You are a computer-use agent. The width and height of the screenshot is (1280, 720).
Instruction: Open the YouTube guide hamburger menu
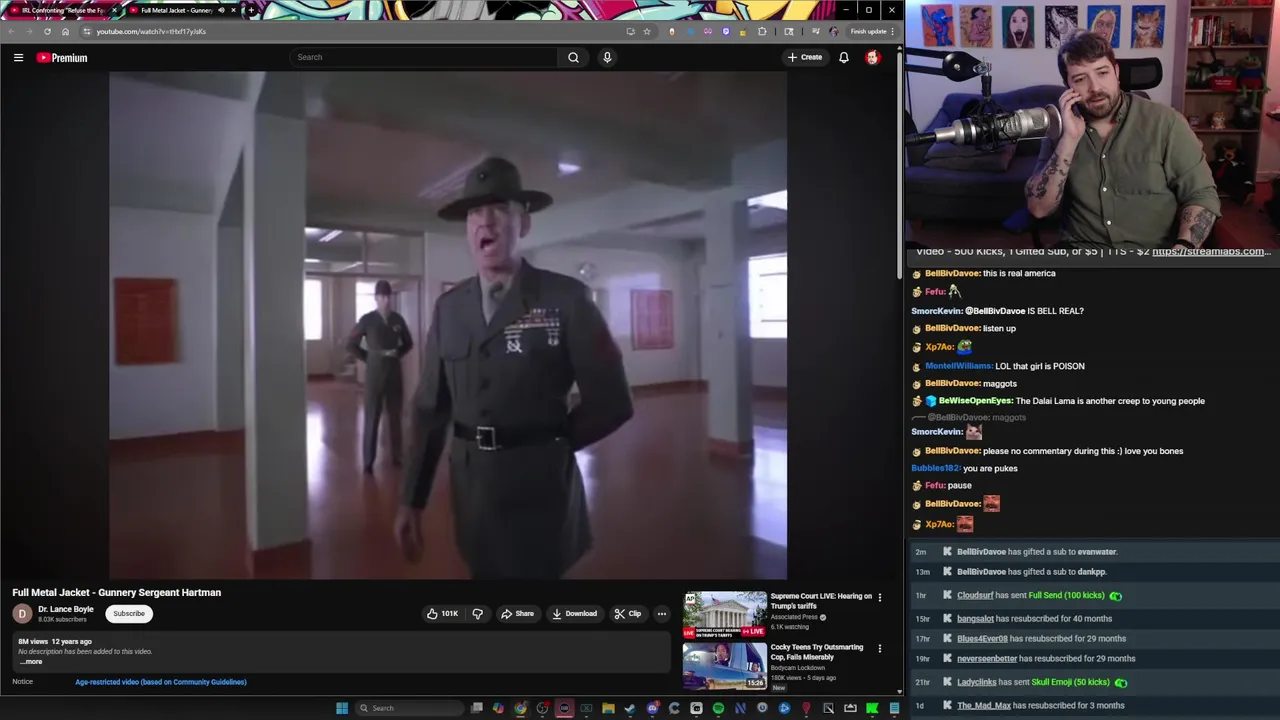coord(18,57)
